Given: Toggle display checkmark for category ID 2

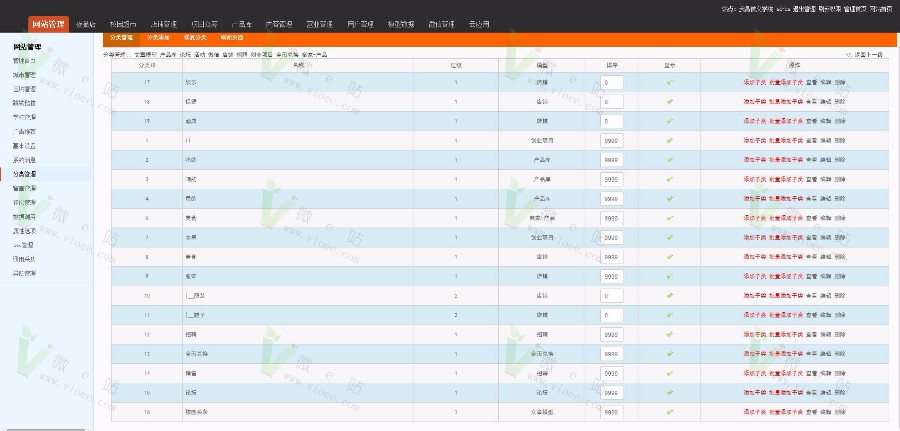Looking at the screenshot, I should [669, 160].
